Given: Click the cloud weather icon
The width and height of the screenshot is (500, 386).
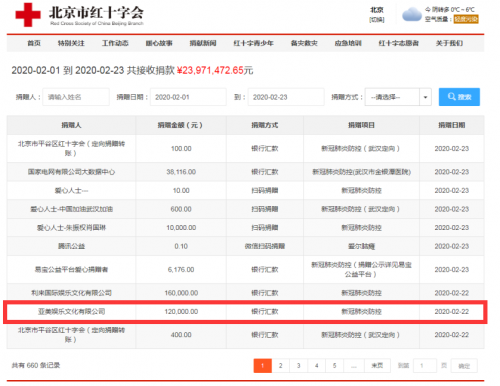Looking at the screenshot, I should click(x=412, y=15).
